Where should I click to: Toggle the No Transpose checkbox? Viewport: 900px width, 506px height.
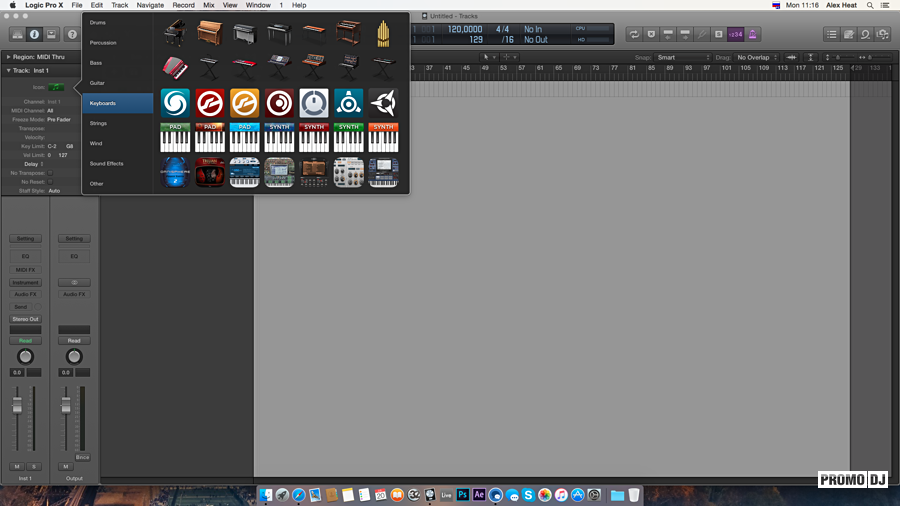click(50, 173)
